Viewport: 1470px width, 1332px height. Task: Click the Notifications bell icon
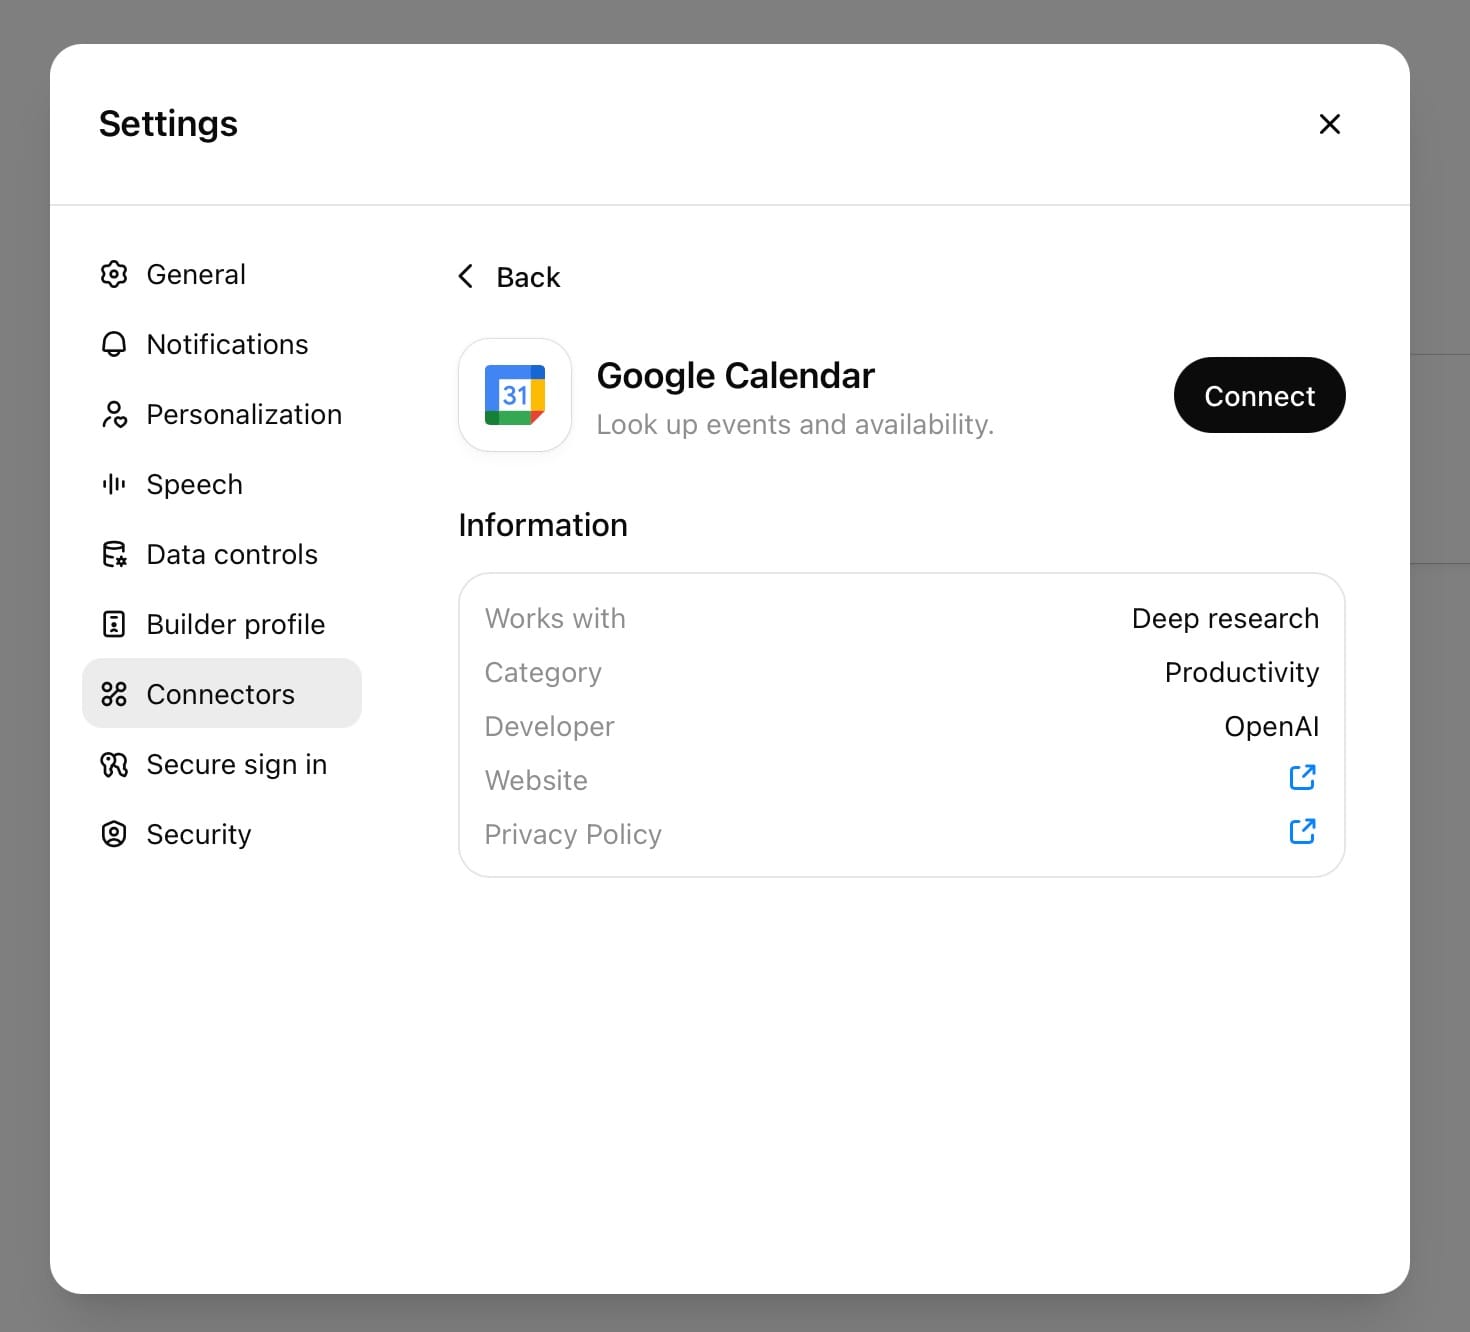114,344
